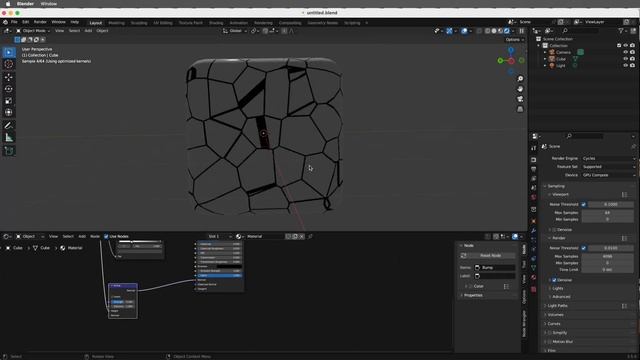Switch to the Geometry Nodes workspace tab
This screenshot has height=360, width=640.
(322, 23)
